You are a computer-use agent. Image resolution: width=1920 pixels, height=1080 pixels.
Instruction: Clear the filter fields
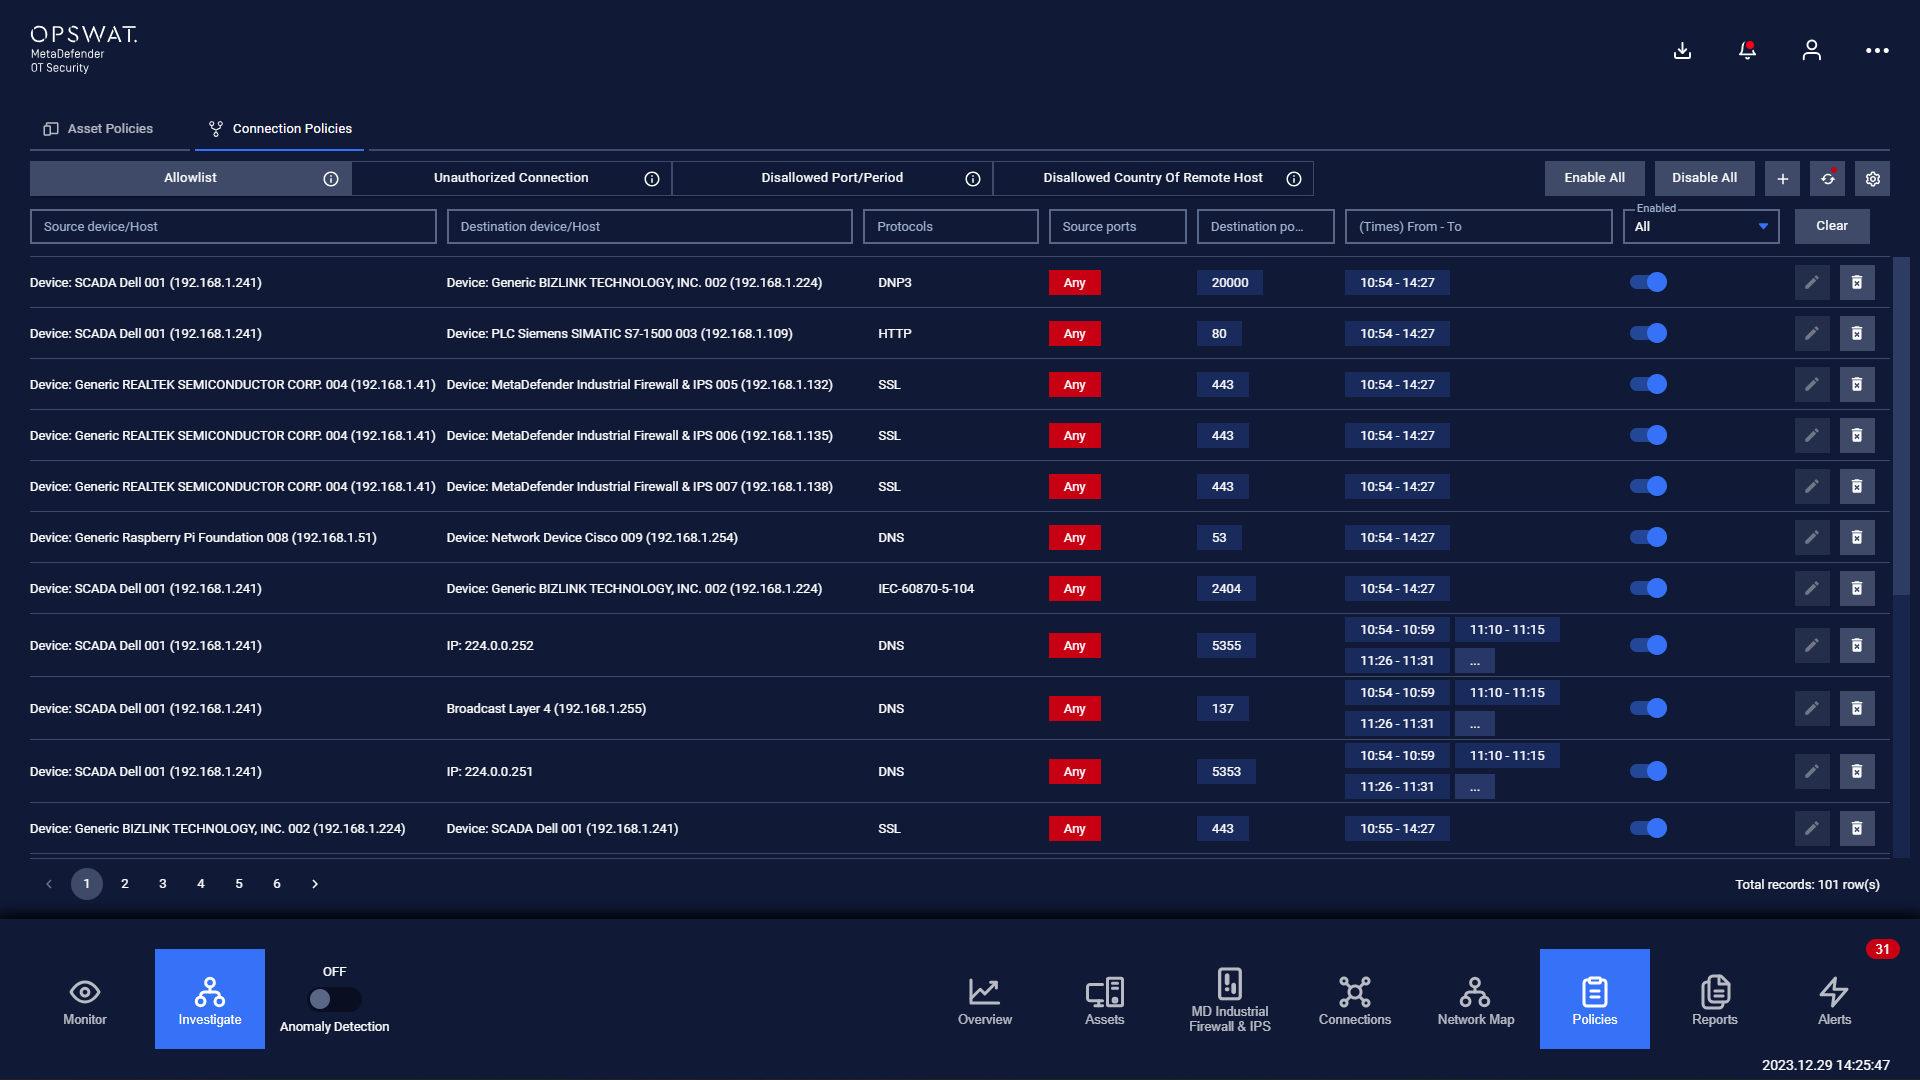(x=1832, y=227)
